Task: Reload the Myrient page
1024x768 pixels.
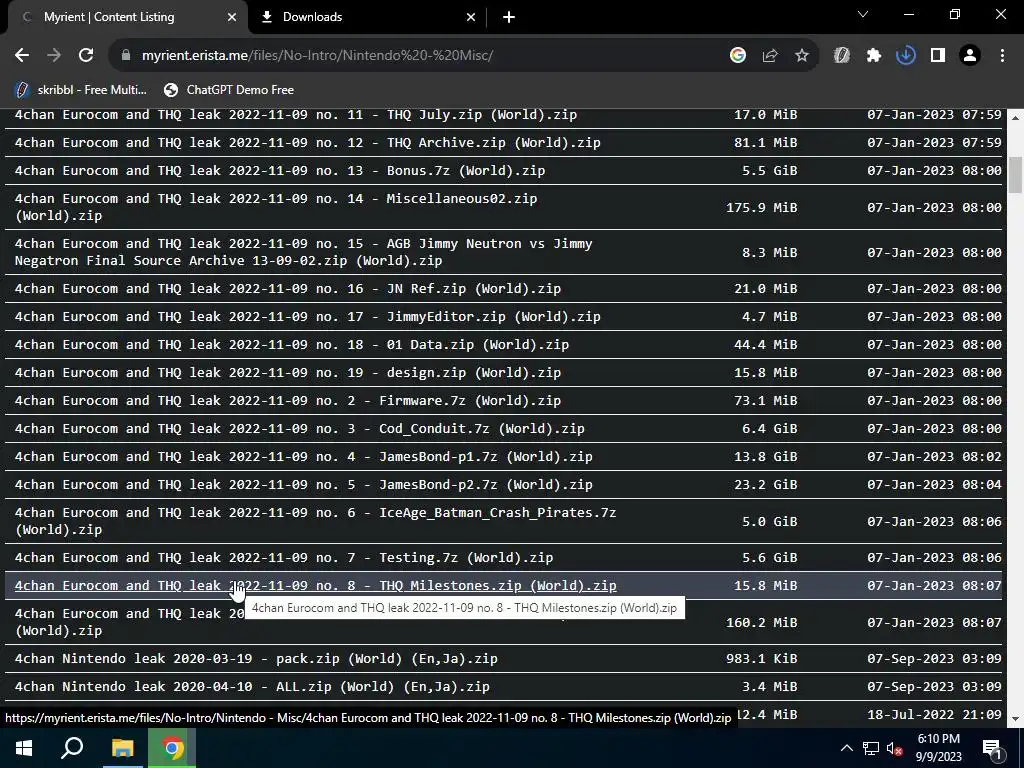Action: click(86, 56)
